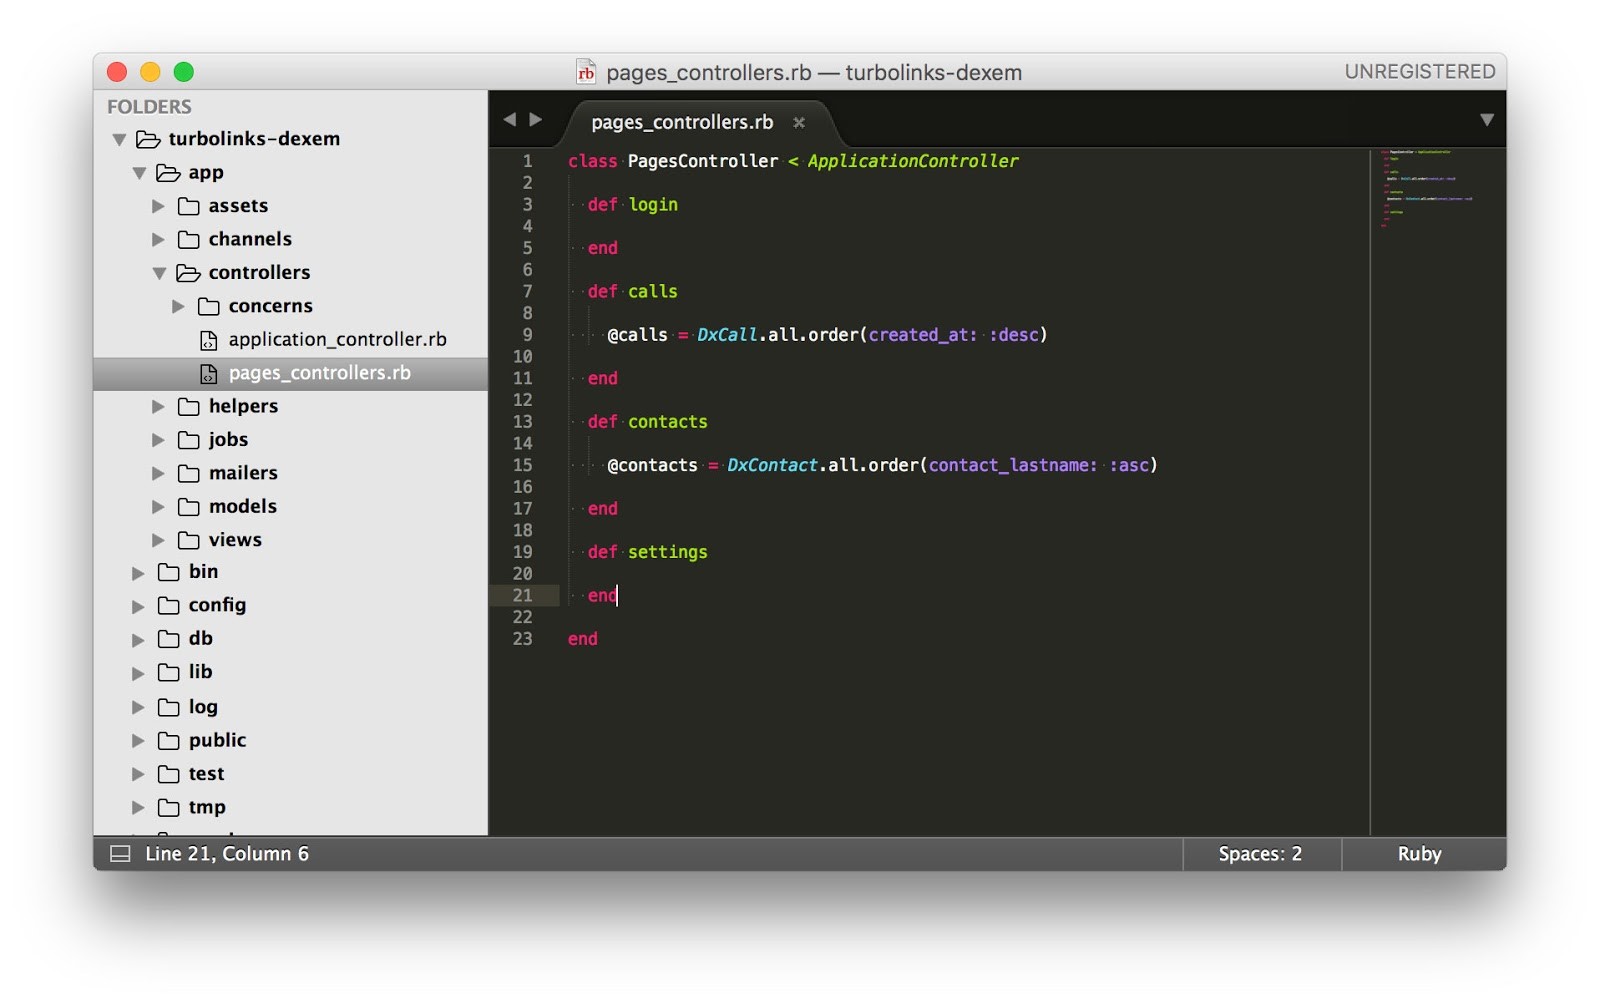Expand the concerns folder
Screen dimensions: 1600x1004
tap(178, 306)
